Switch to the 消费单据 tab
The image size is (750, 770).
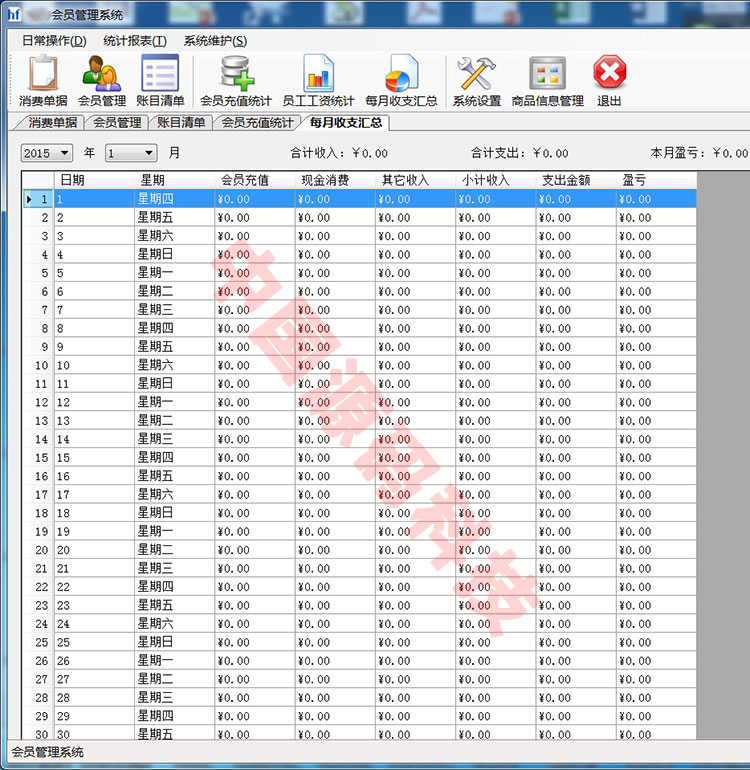coord(52,122)
